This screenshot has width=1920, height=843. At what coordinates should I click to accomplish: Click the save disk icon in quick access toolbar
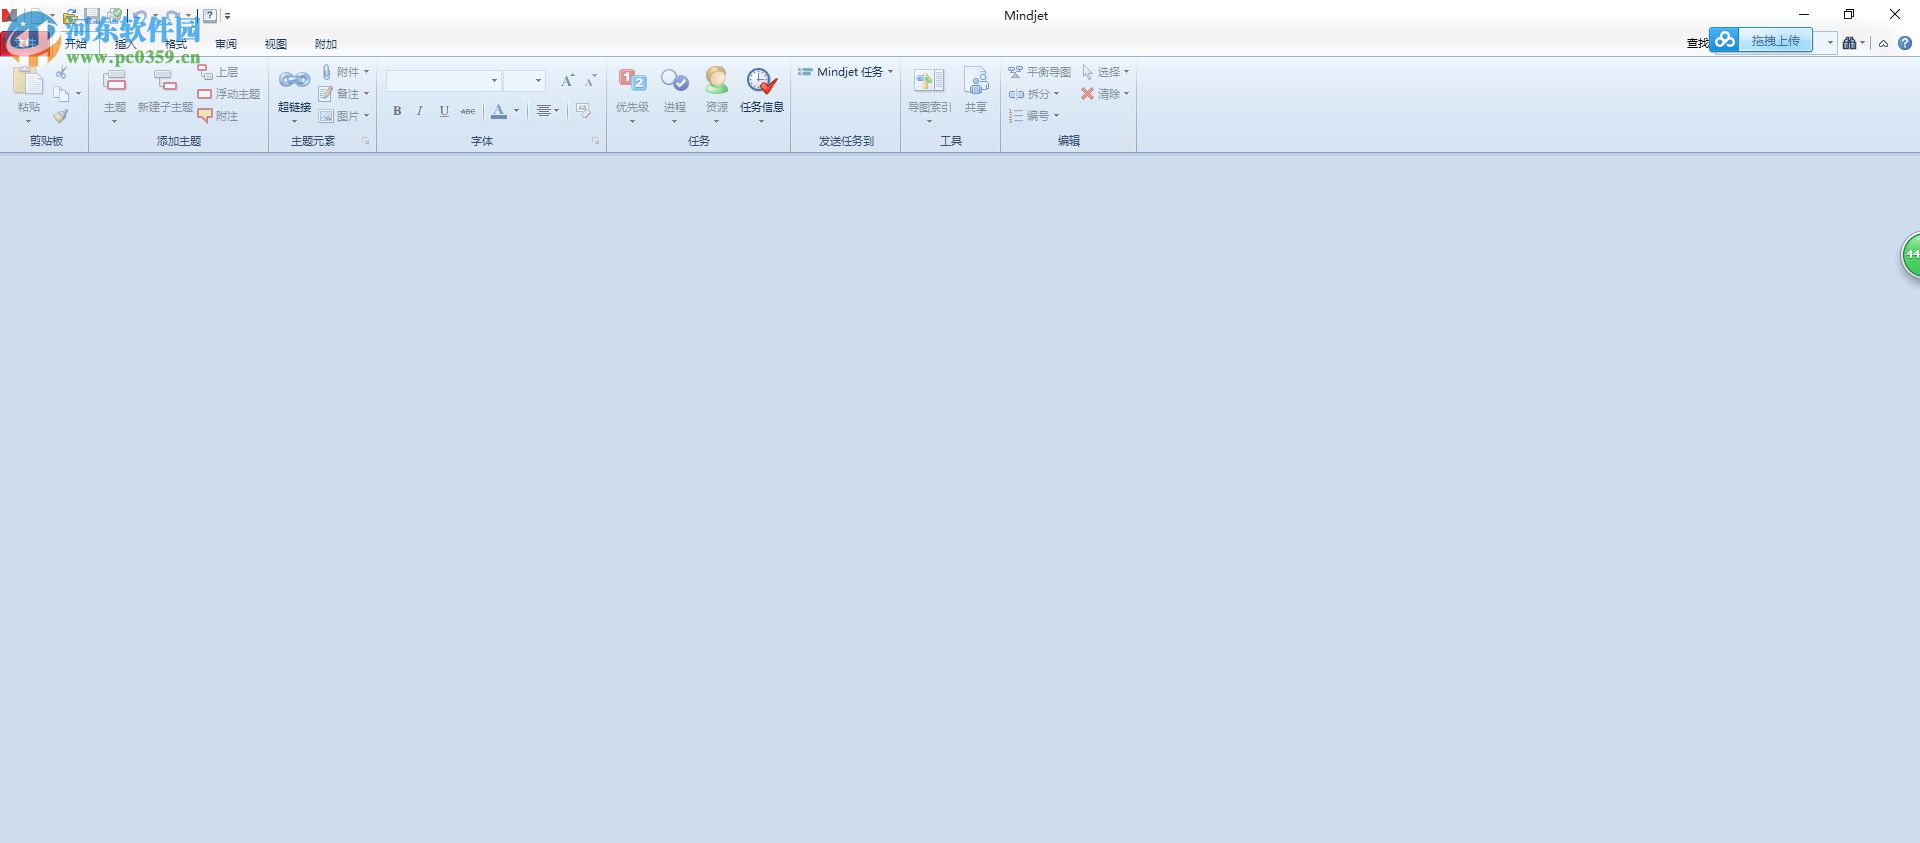pos(92,16)
